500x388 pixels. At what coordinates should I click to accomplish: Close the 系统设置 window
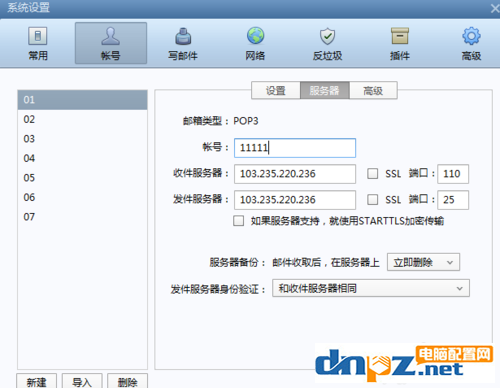click(x=495, y=8)
